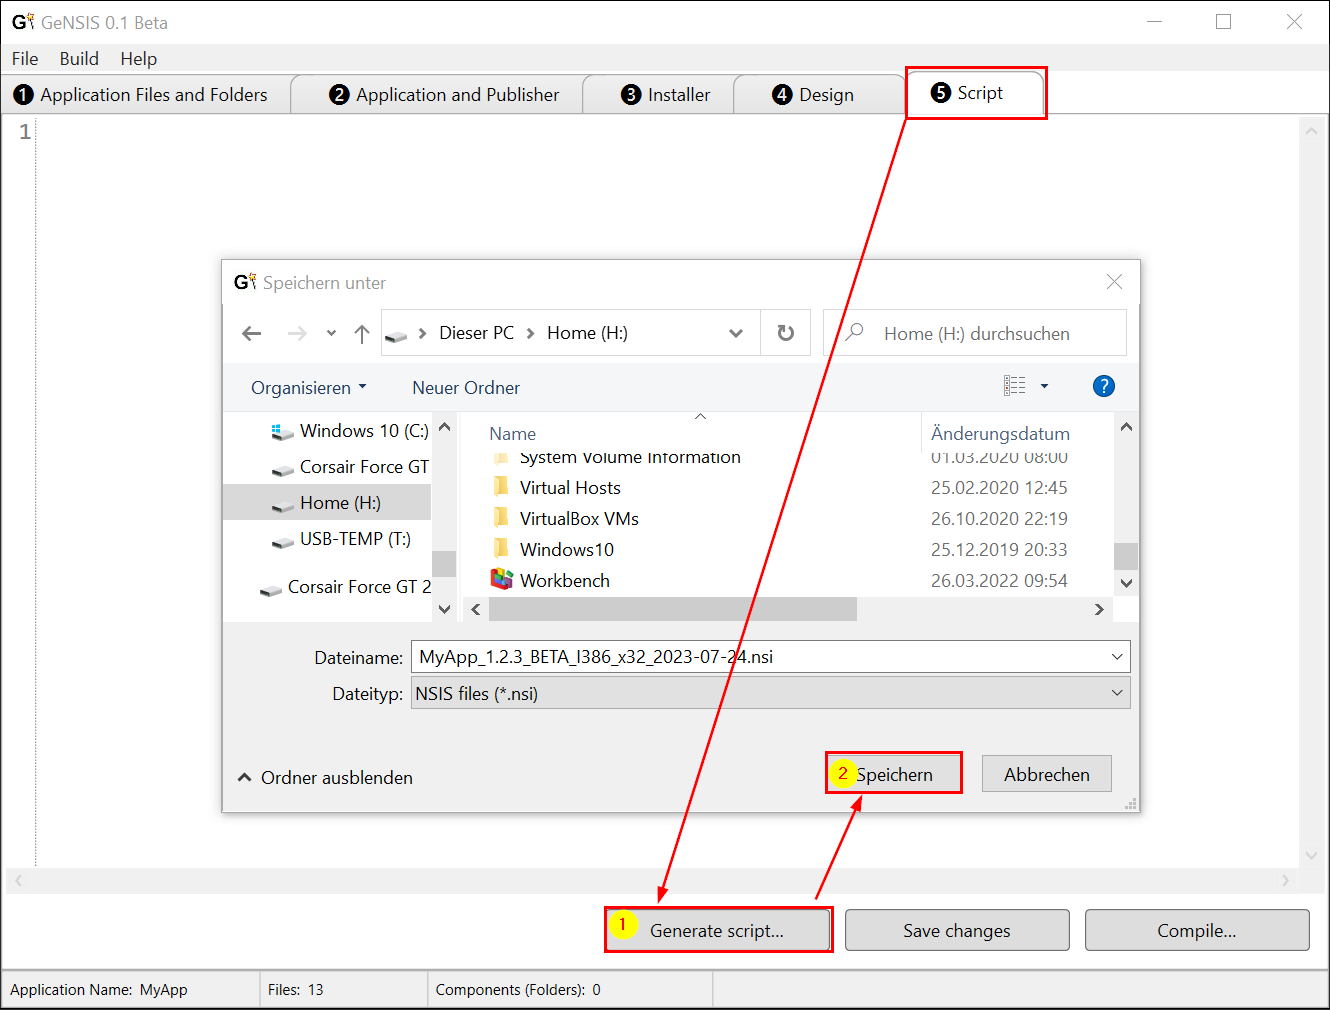Screen dimensions: 1330x1010
Task: Click Abbrechen to cancel saving
Action: coord(1047,774)
